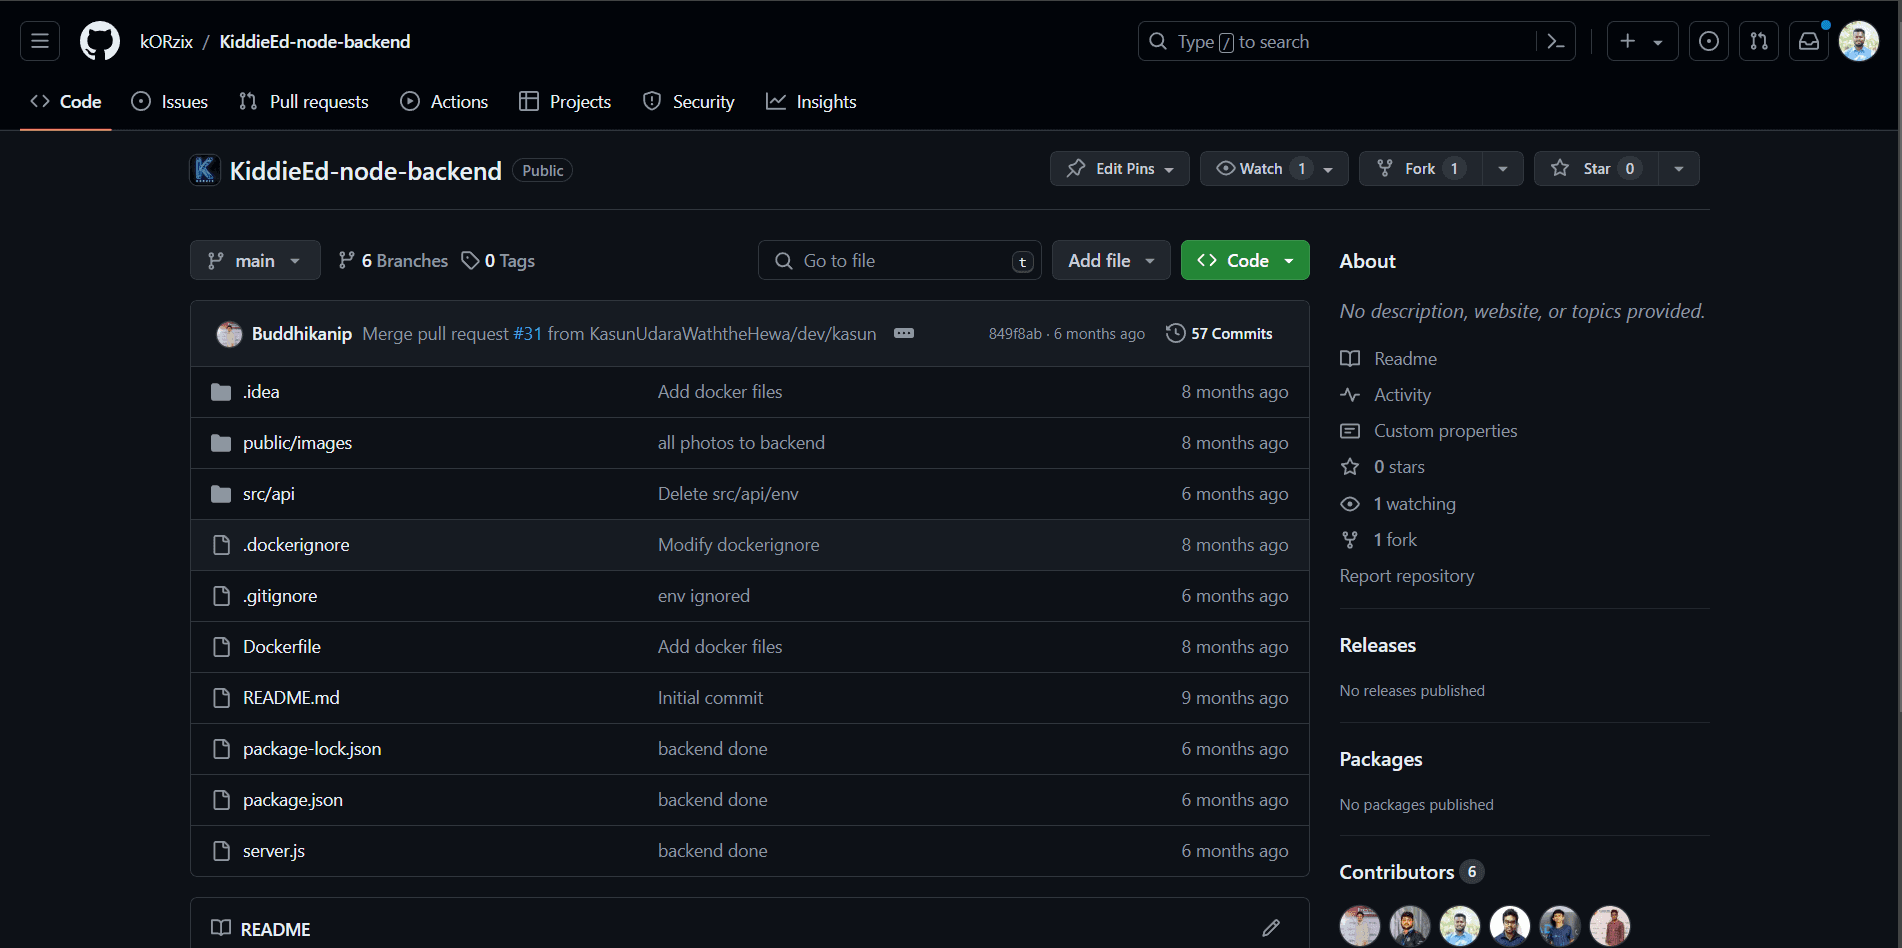Click first contributor avatar

pyautogui.click(x=1360, y=926)
